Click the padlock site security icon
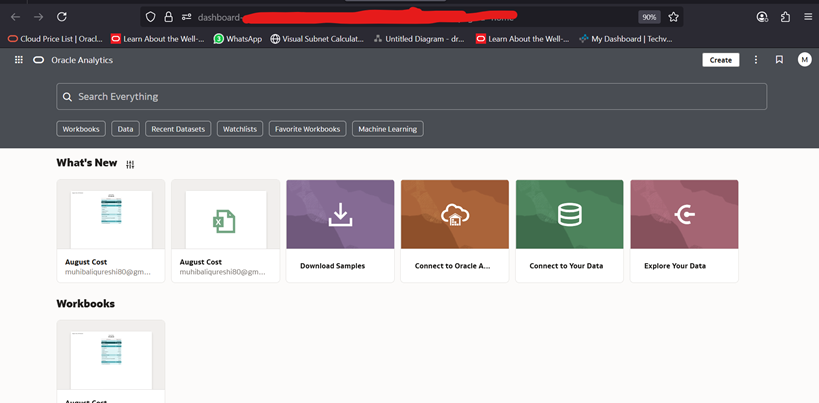 168,17
